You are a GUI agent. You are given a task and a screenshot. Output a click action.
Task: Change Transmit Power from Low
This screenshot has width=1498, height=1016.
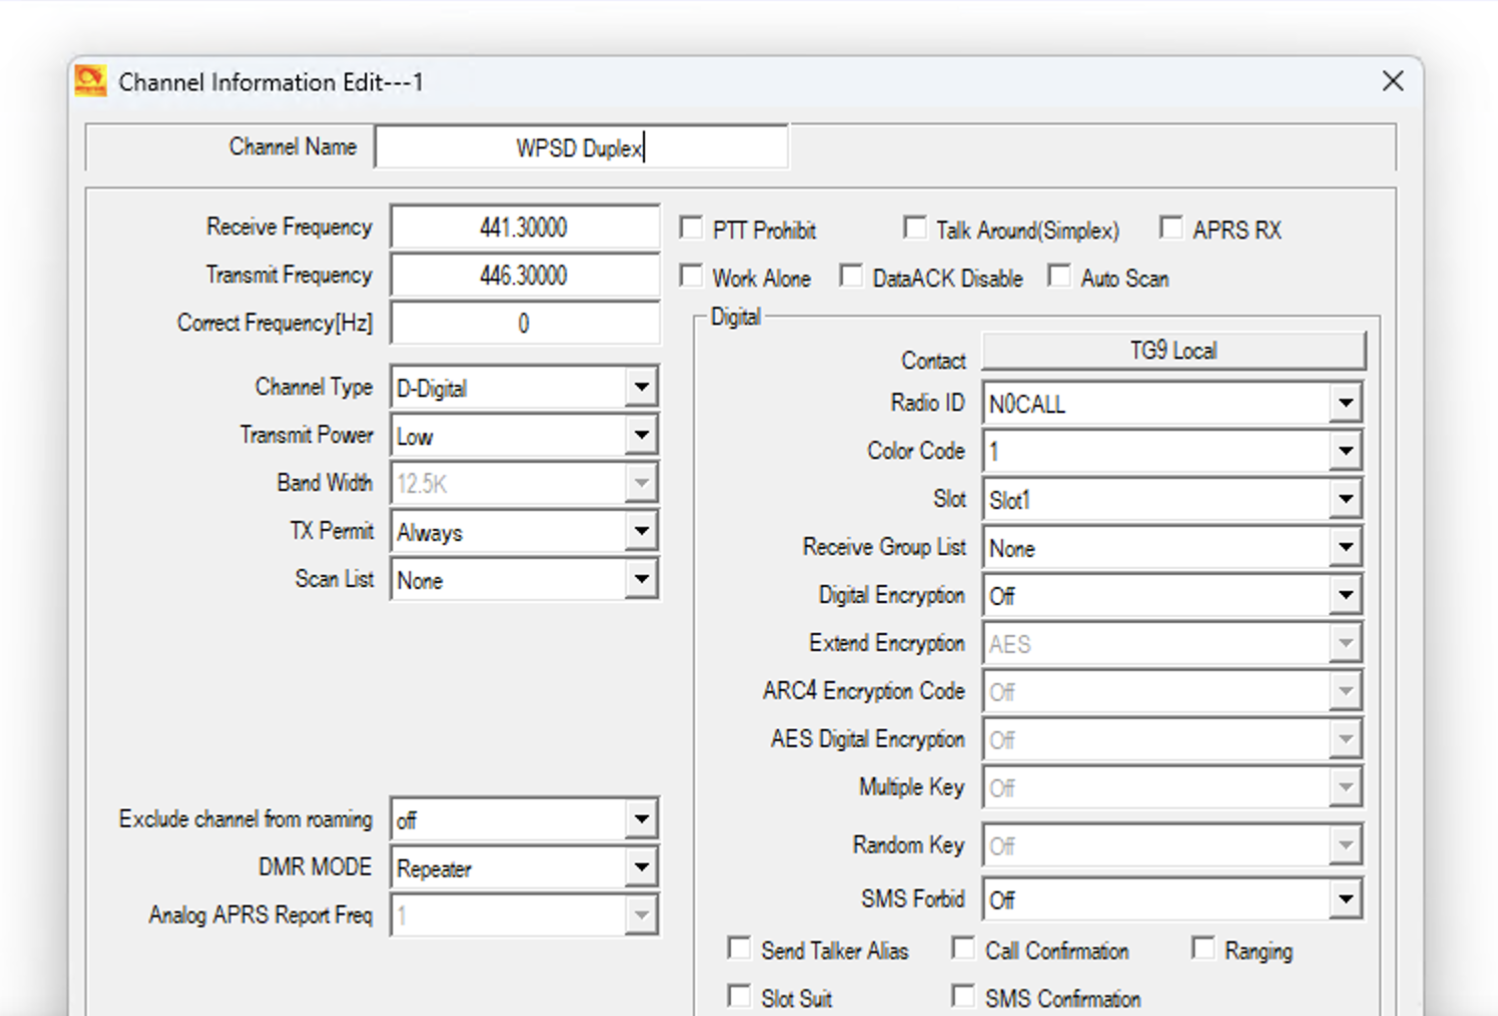pyautogui.click(x=642, y=435)
